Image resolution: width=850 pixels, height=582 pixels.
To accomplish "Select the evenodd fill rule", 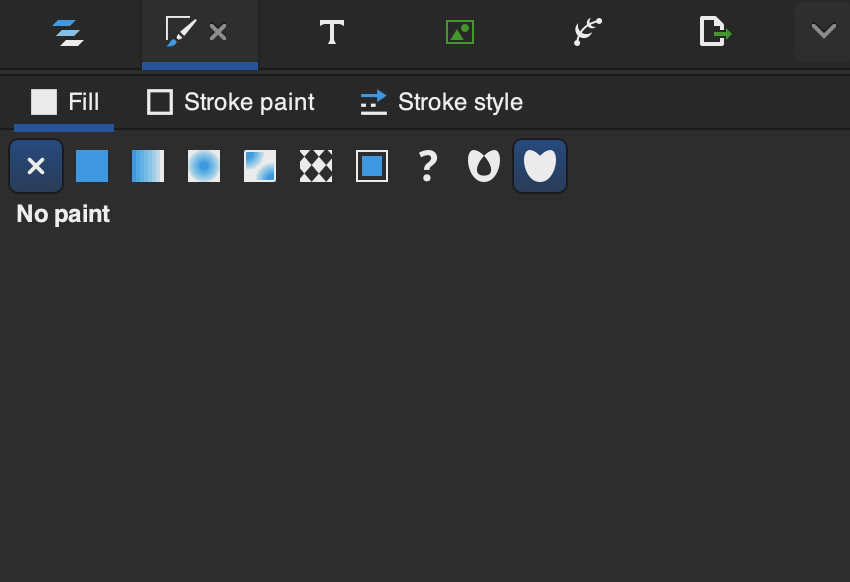I will (484, 166).
